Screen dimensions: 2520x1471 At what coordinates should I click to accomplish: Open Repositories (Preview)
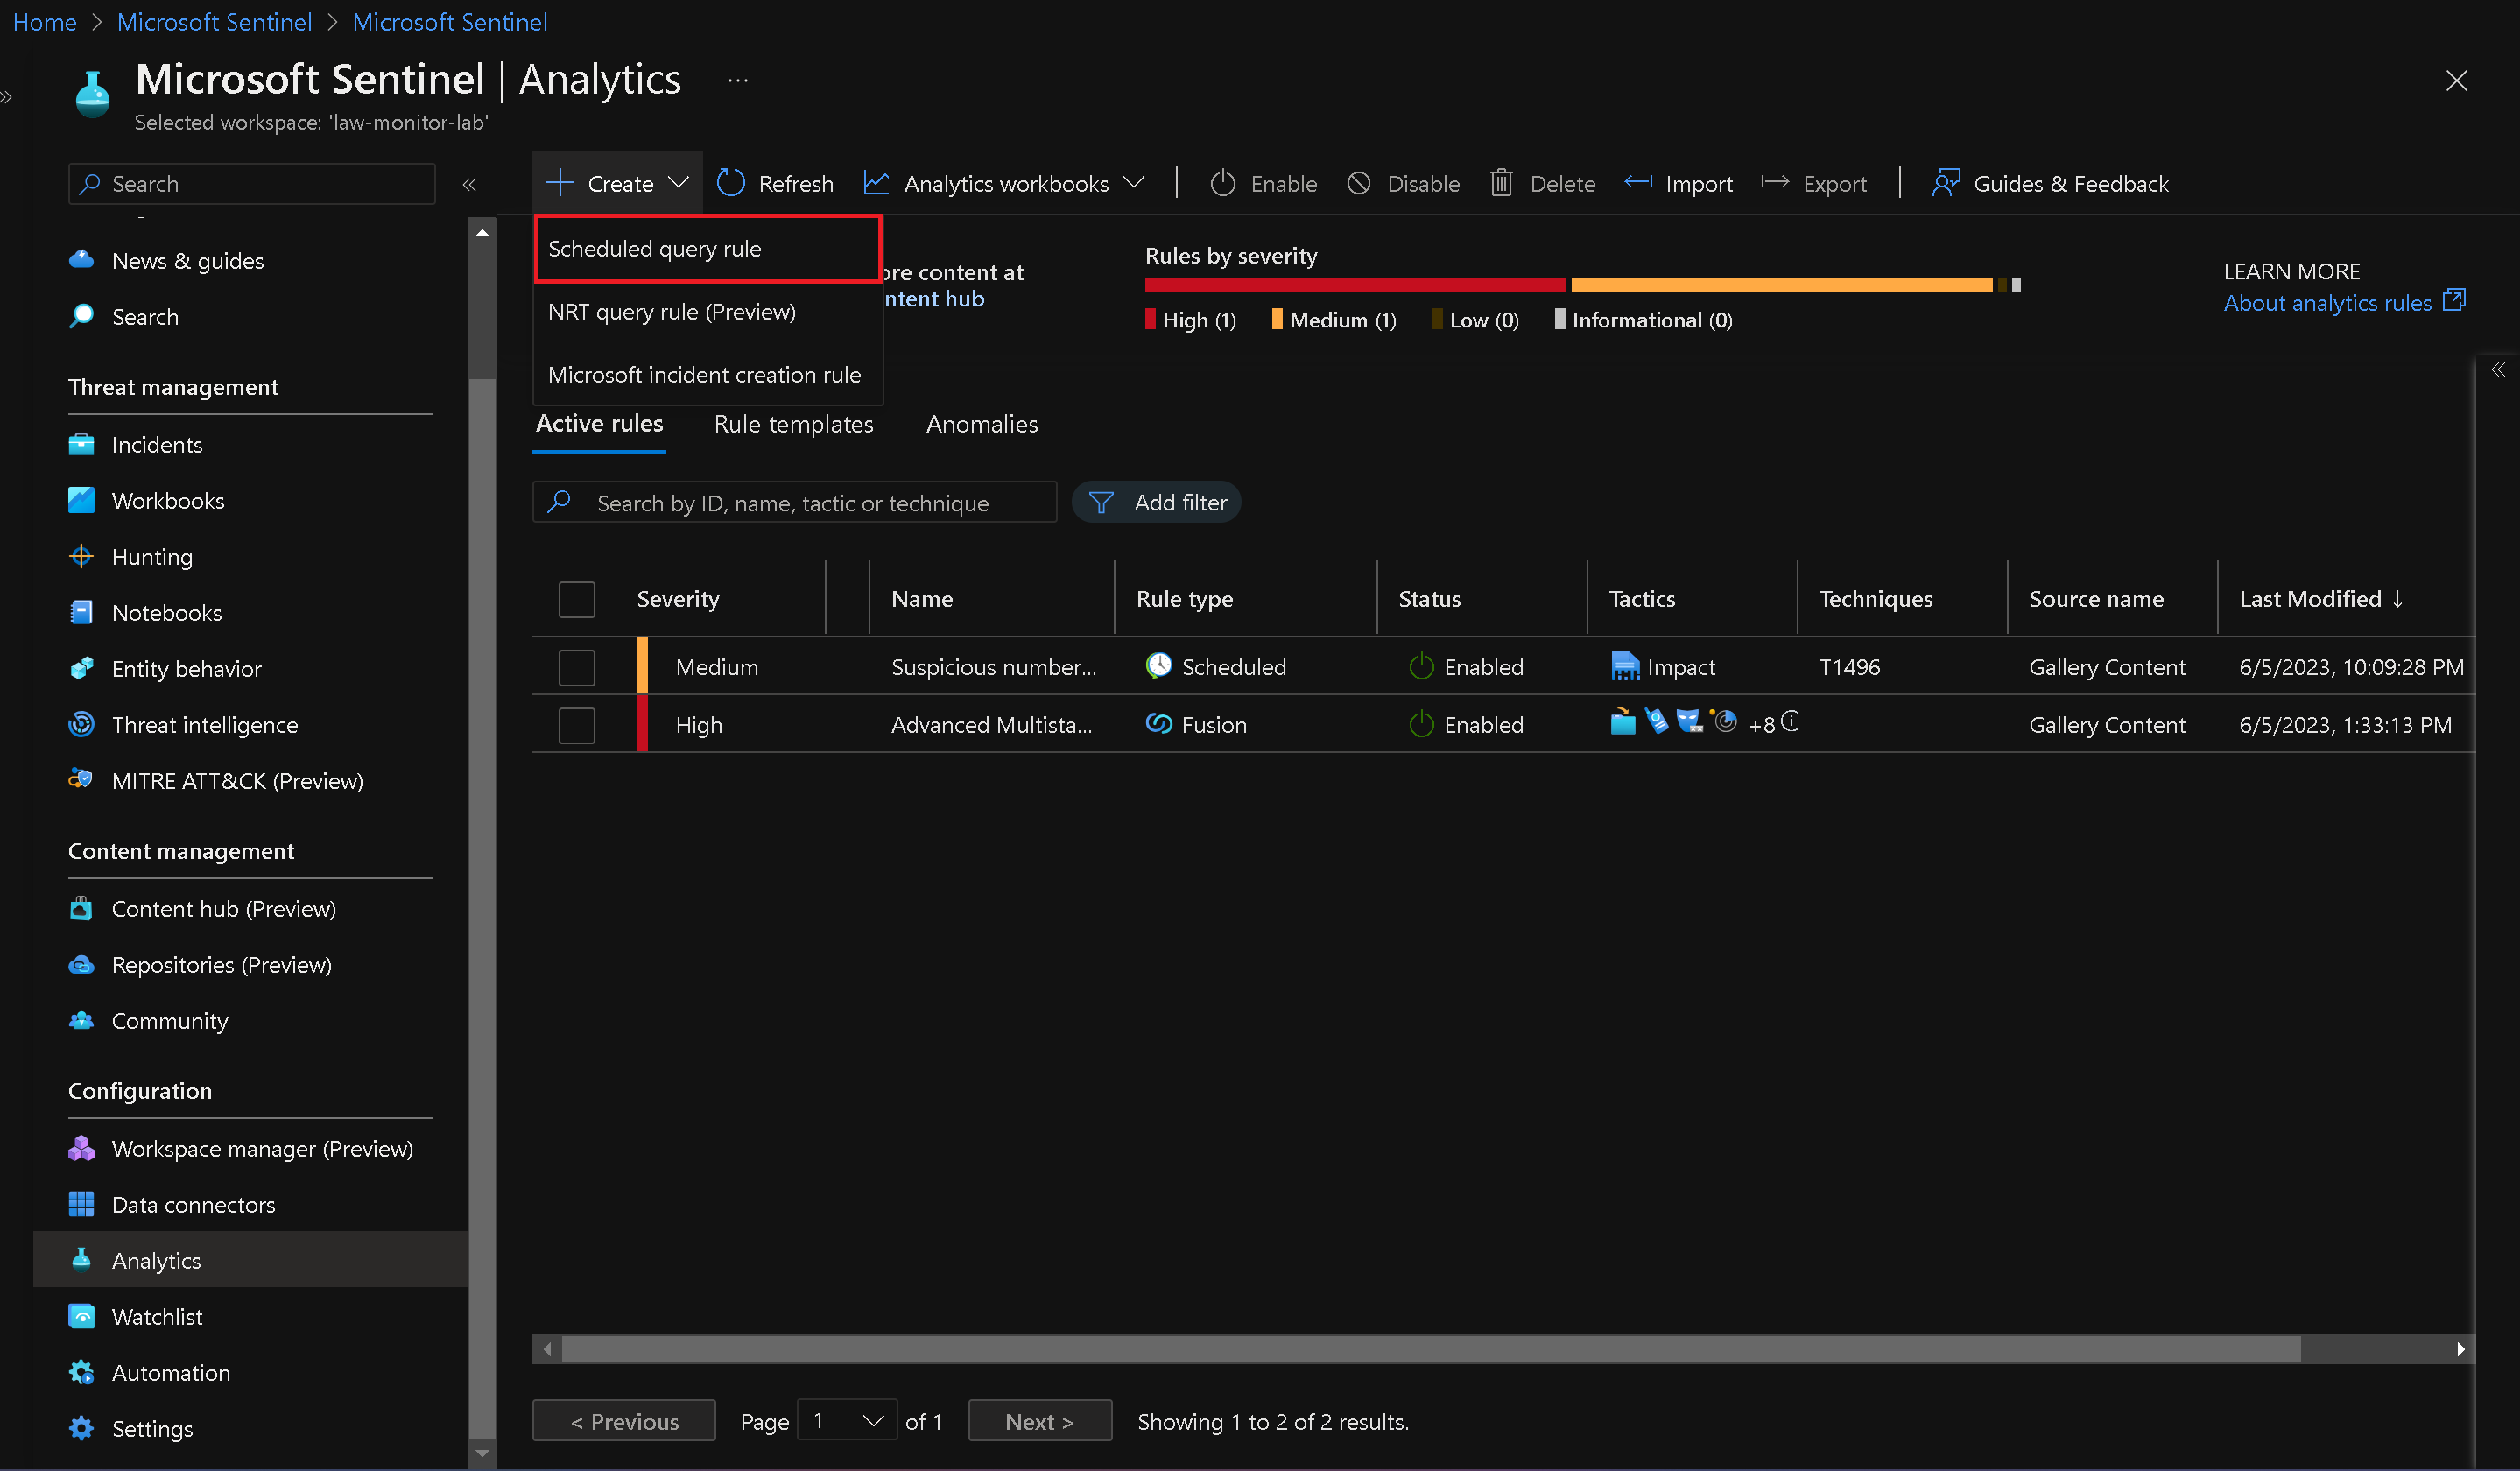point(221,965)
